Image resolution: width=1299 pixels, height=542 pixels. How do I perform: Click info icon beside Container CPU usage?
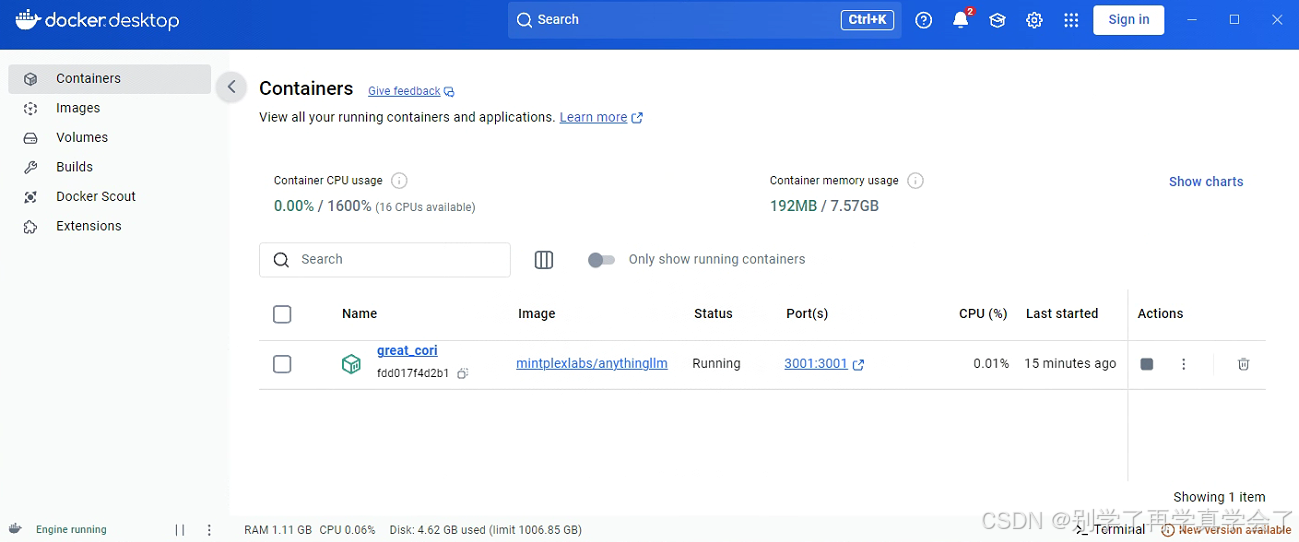(399, 181)
